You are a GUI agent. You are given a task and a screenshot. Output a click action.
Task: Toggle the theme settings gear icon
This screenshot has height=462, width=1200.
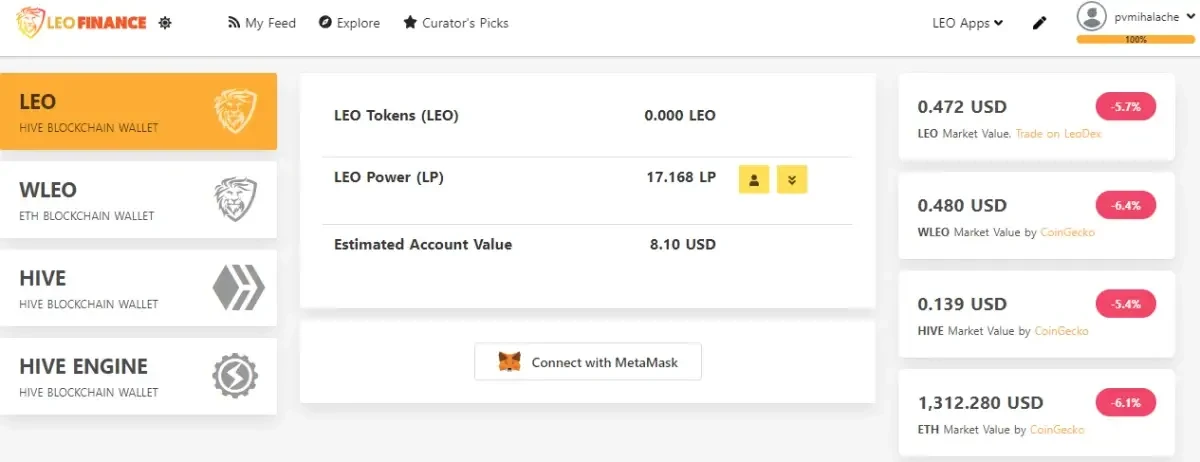tap(166, 22)
